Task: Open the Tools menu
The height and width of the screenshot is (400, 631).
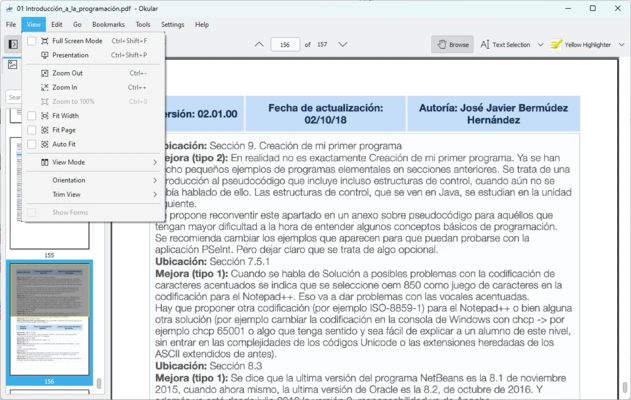Action: [x=143, y=25]
